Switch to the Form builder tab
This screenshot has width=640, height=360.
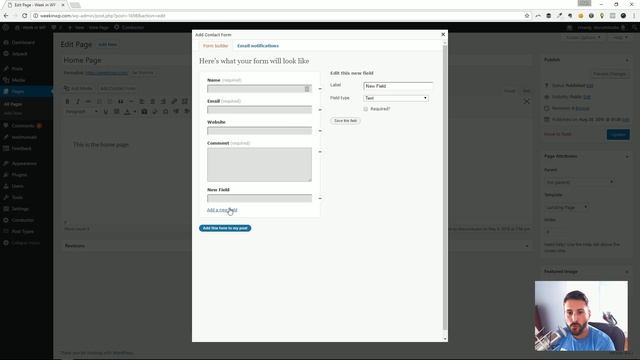(215, 46)
